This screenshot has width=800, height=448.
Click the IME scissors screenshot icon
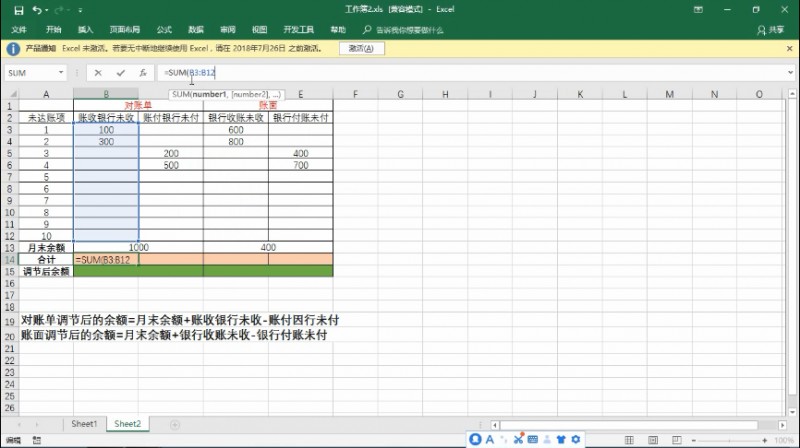click(x=518, y=439)
